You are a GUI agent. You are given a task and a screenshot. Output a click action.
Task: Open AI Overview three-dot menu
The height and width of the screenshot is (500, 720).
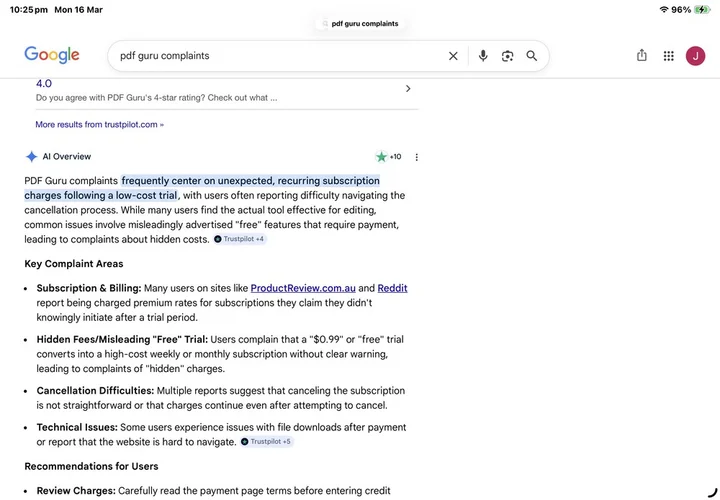(x=416, y=157)
